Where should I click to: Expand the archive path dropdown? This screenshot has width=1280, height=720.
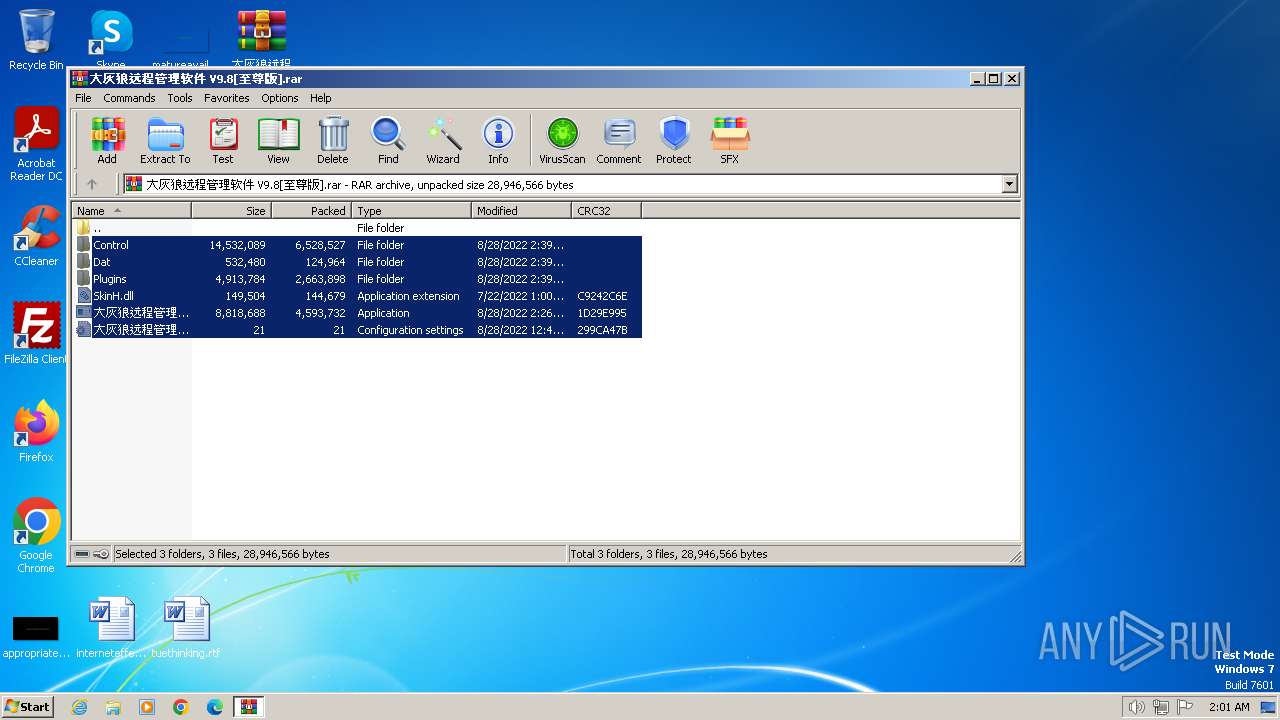click(x=1009, y=184)
